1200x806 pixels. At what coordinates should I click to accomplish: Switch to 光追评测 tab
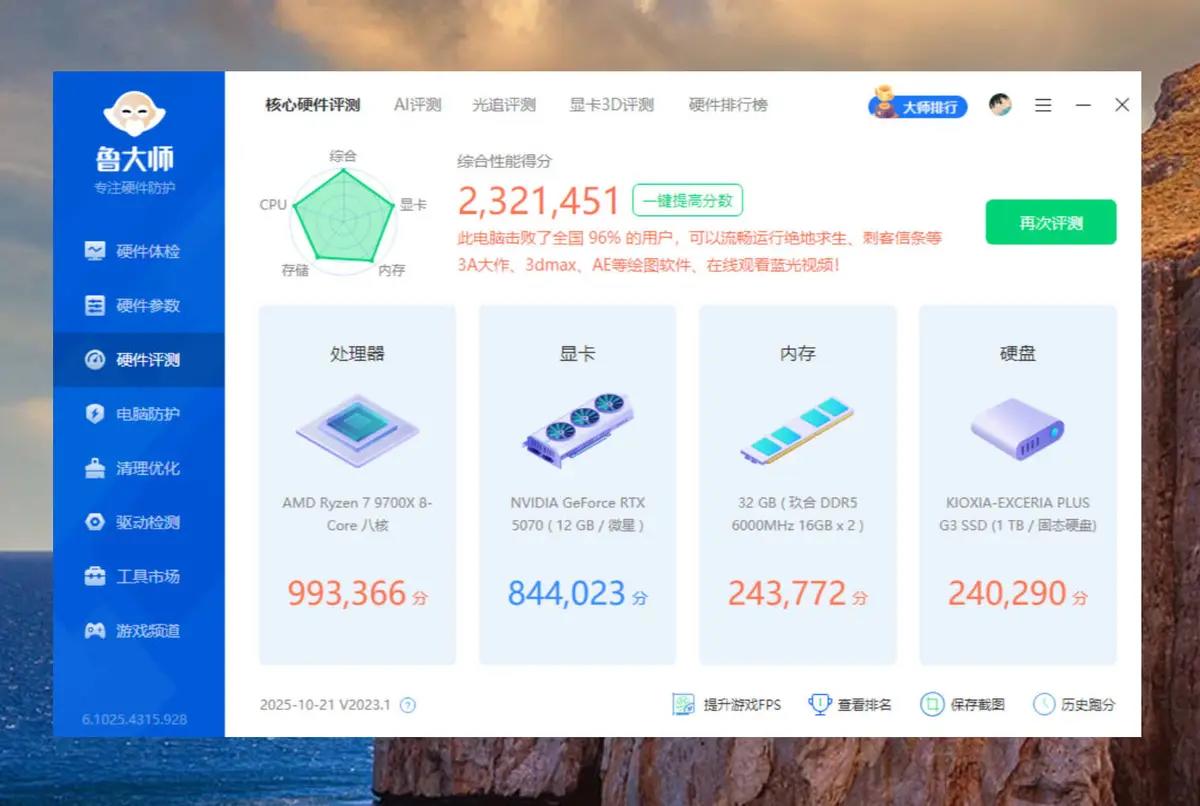click(x=504, y=104)
